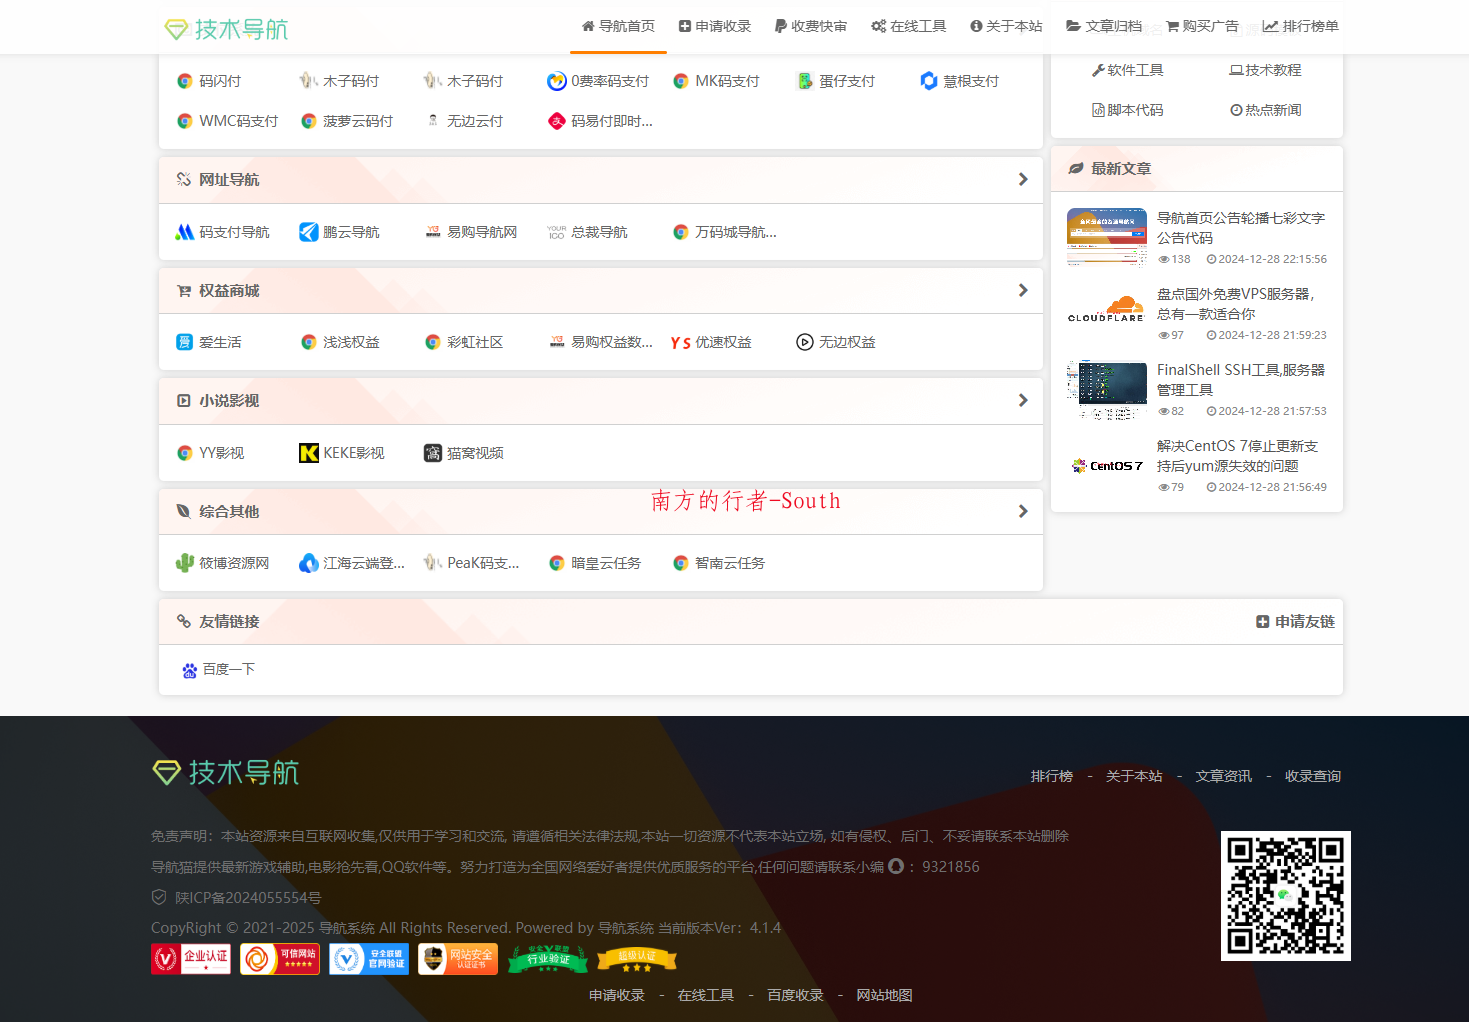Open the footer 网站地图 link
Screen dimensions: 1469x1022
coord(884,995)
